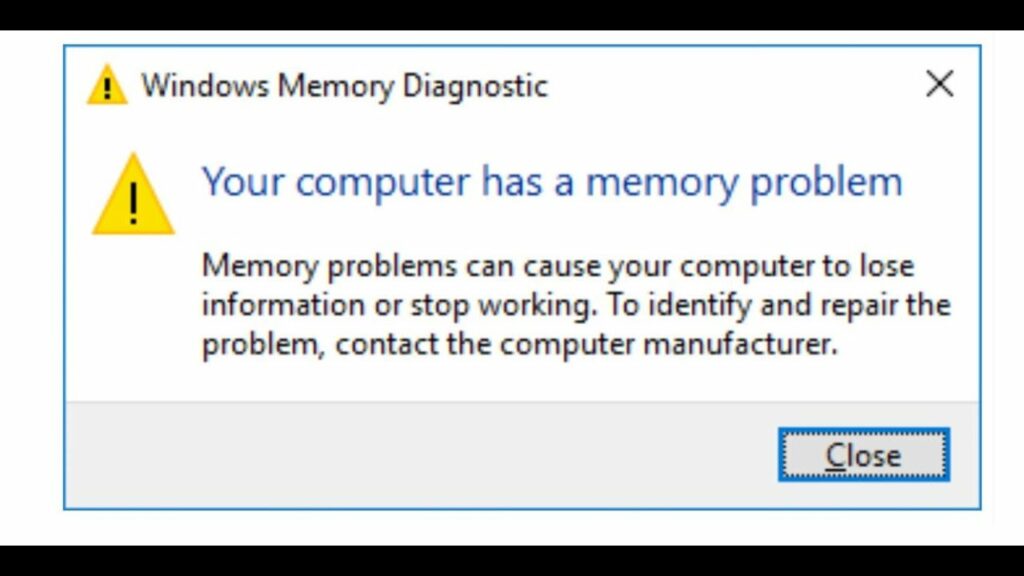The image size is (1024, 576).
Task: Click the 'Memory problems can cause' text line
Action: pyautogui.click(x=558, y=266)
